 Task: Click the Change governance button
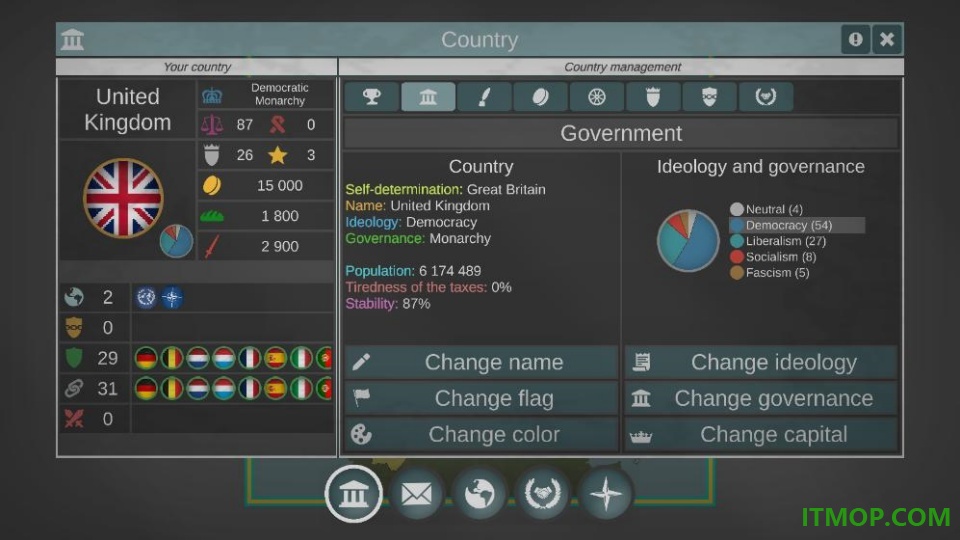pos(761,398)
